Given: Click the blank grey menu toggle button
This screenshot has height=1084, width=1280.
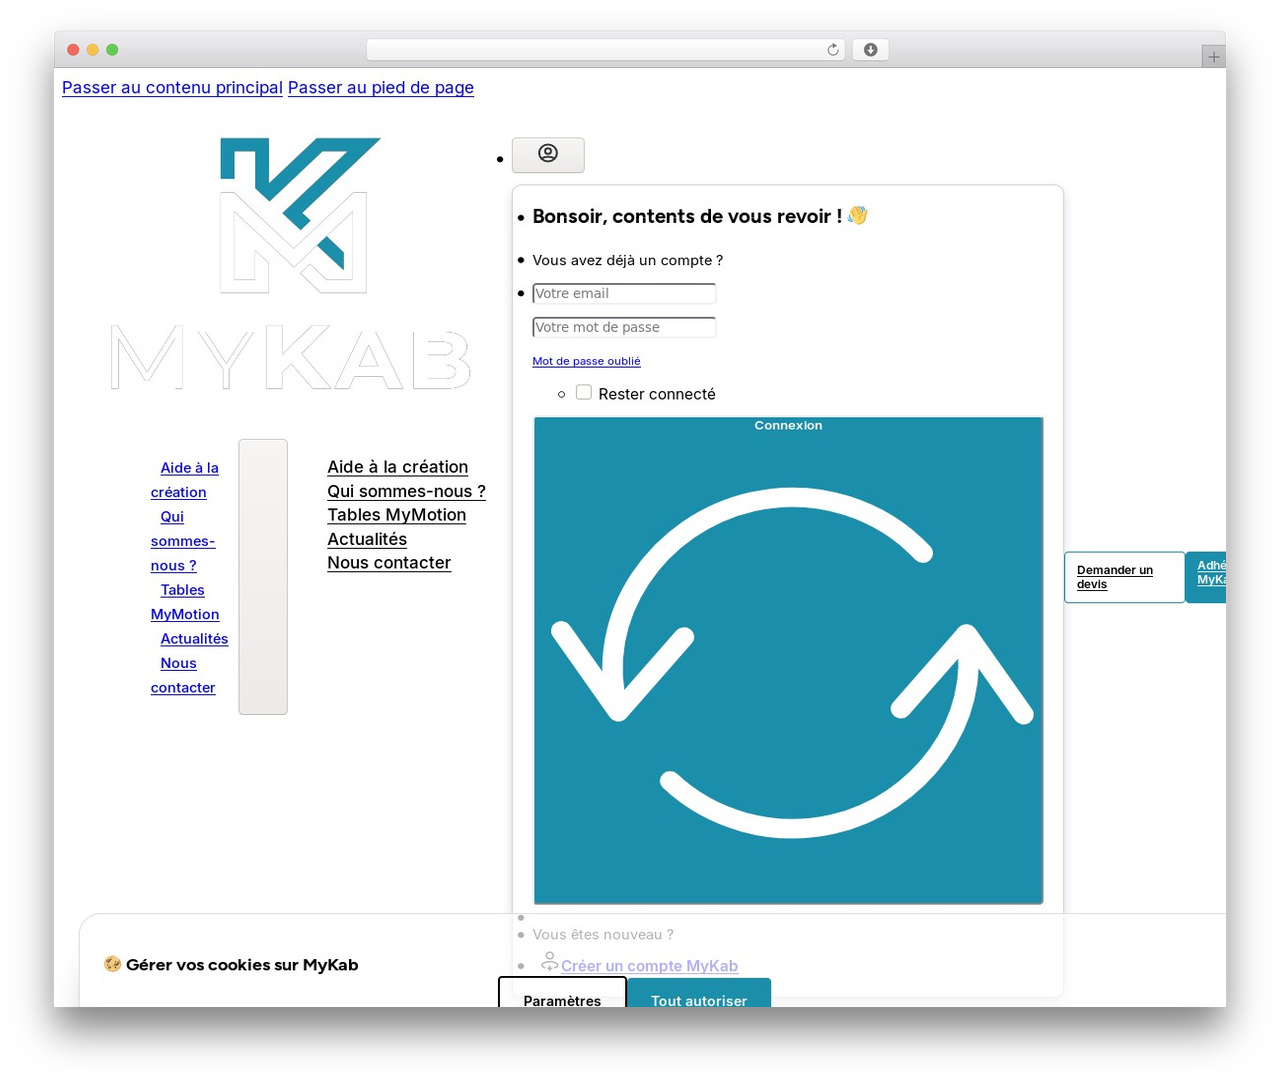Looking at the screenshot, I should (x=263, y=577).
